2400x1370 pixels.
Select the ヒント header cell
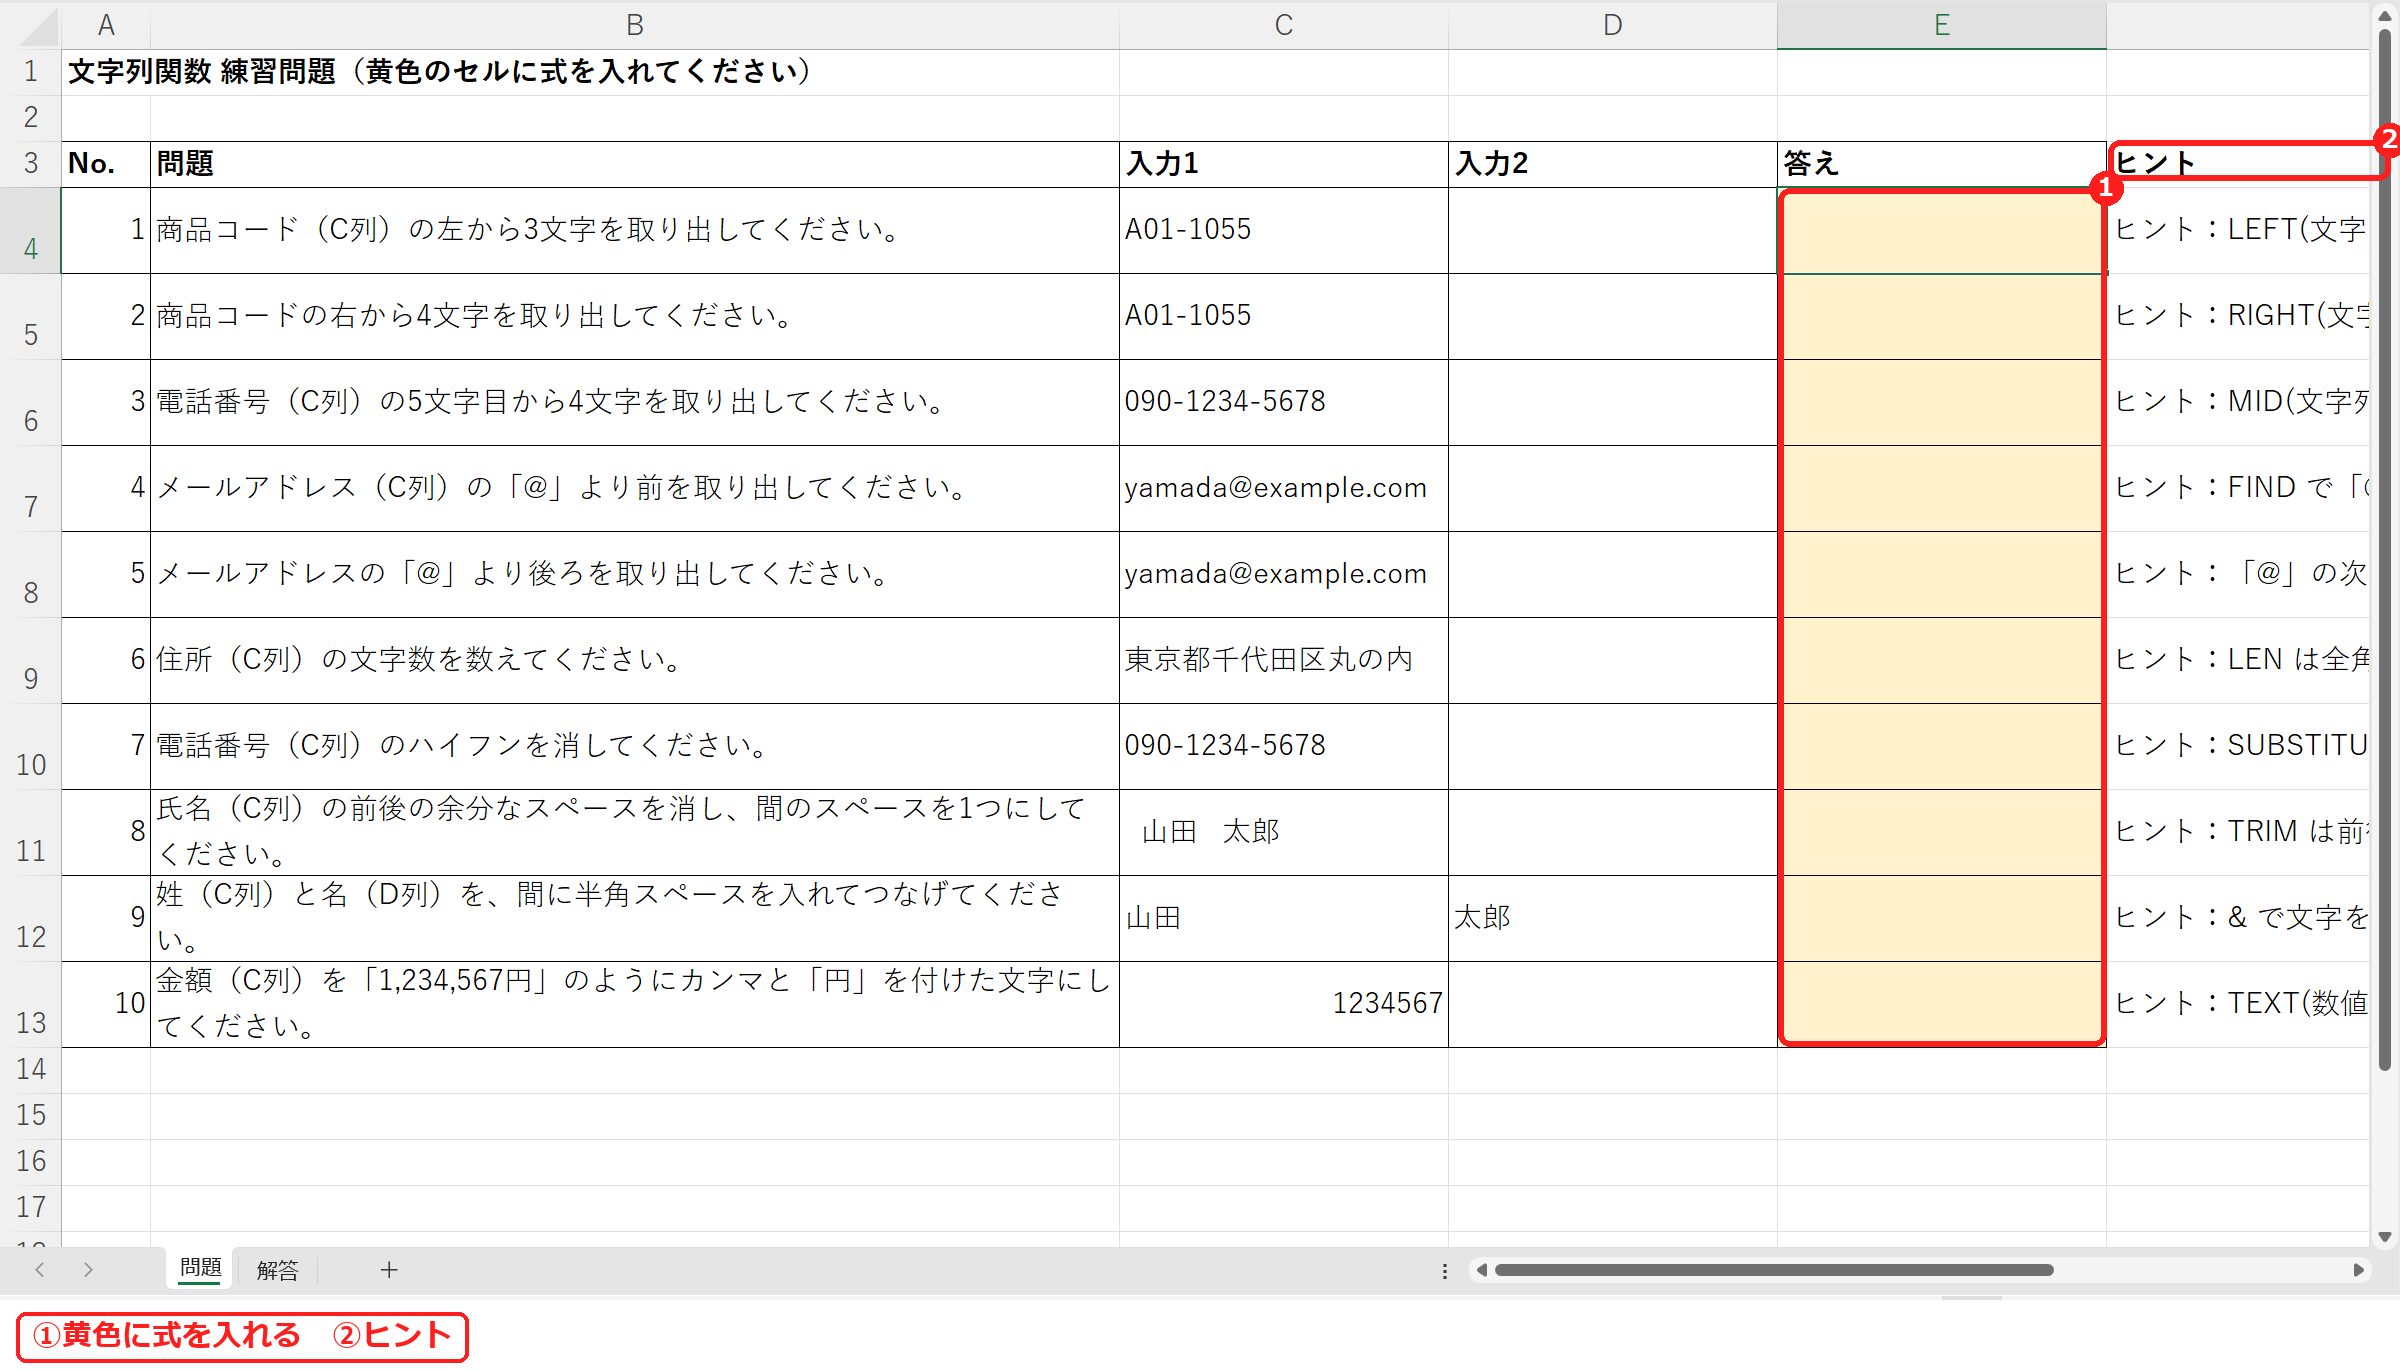(x=2238, y=164)
